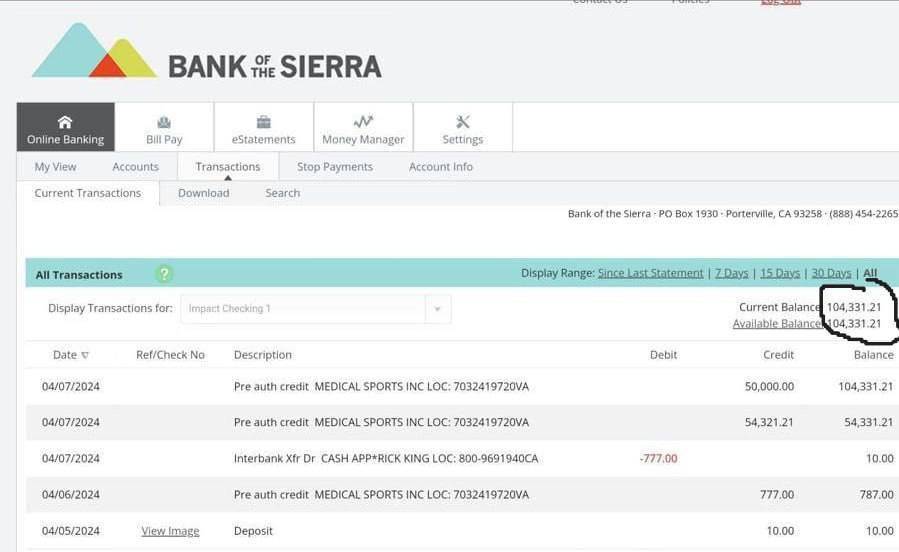The height and width of the screenshot is (552, 899).
Task: Show transactions Since Last Statement
Action: [650, 273]
